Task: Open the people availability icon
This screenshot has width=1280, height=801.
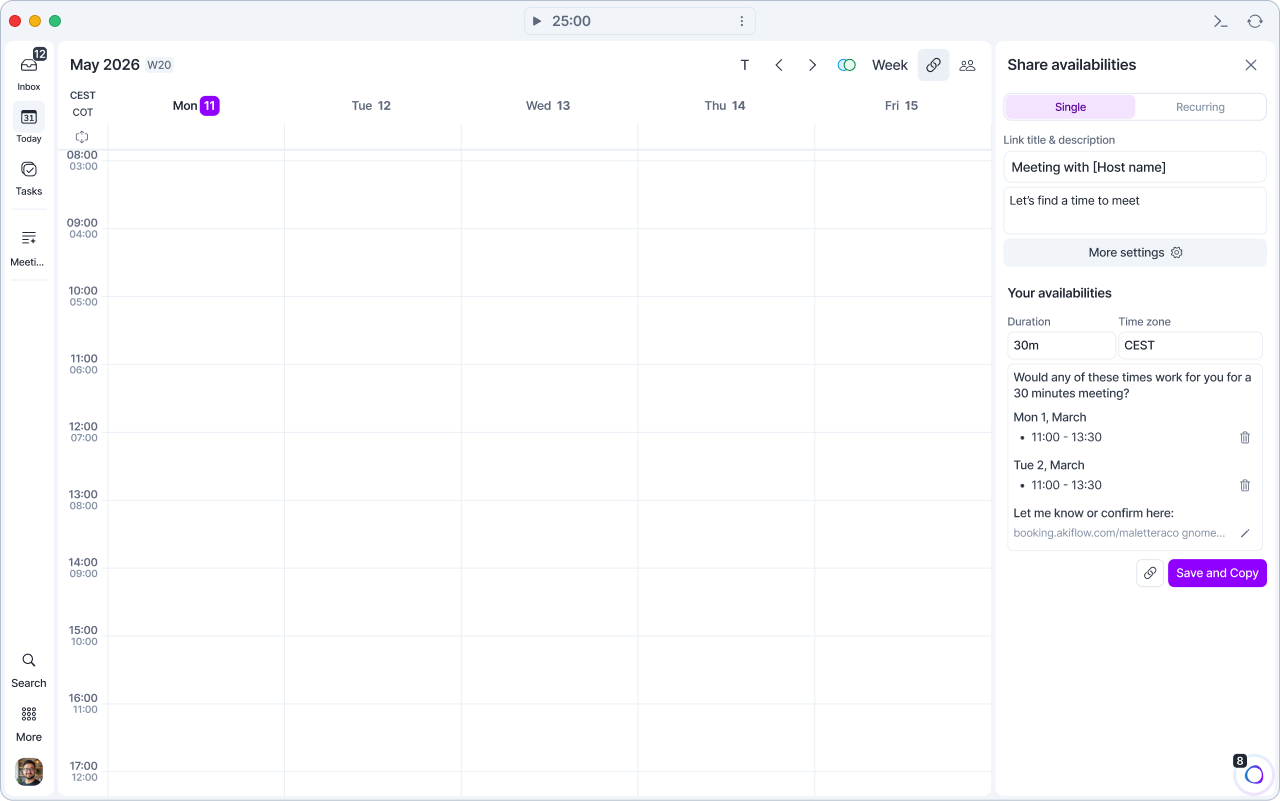Action: point(967,65)
